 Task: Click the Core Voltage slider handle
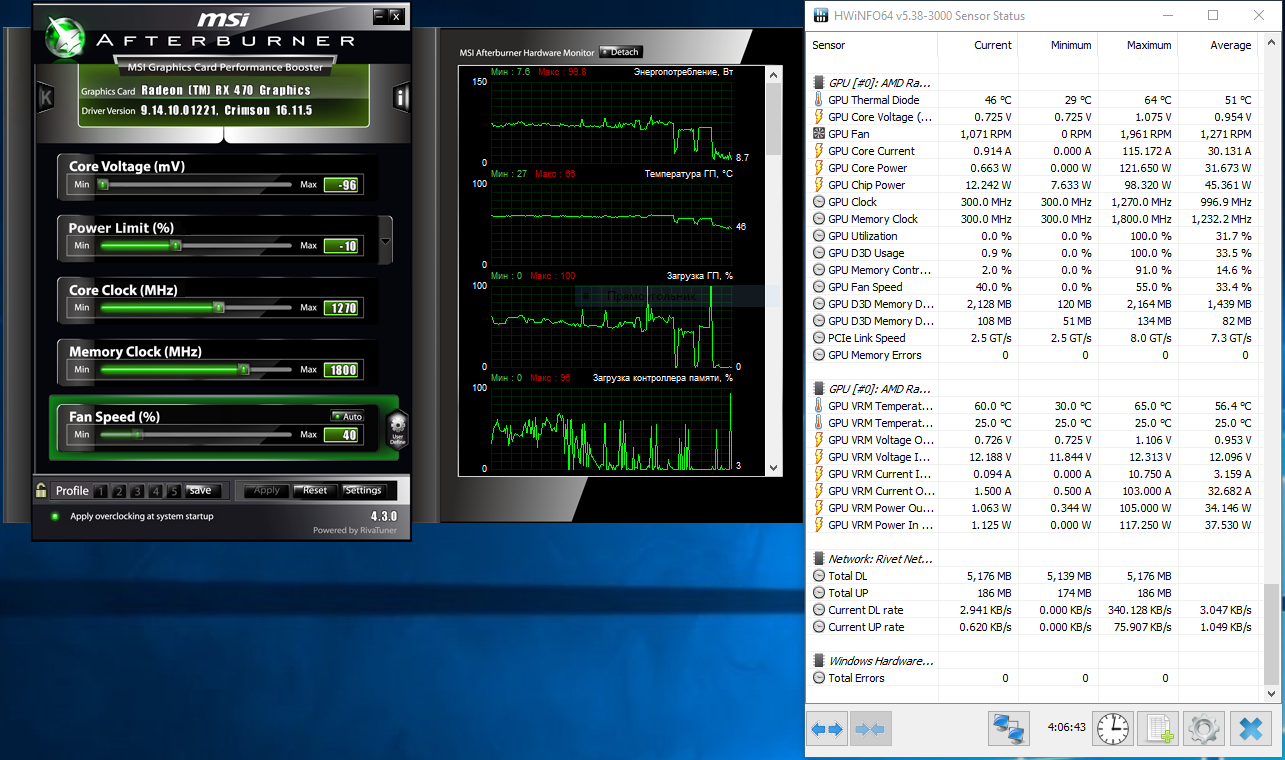(102, 184)
